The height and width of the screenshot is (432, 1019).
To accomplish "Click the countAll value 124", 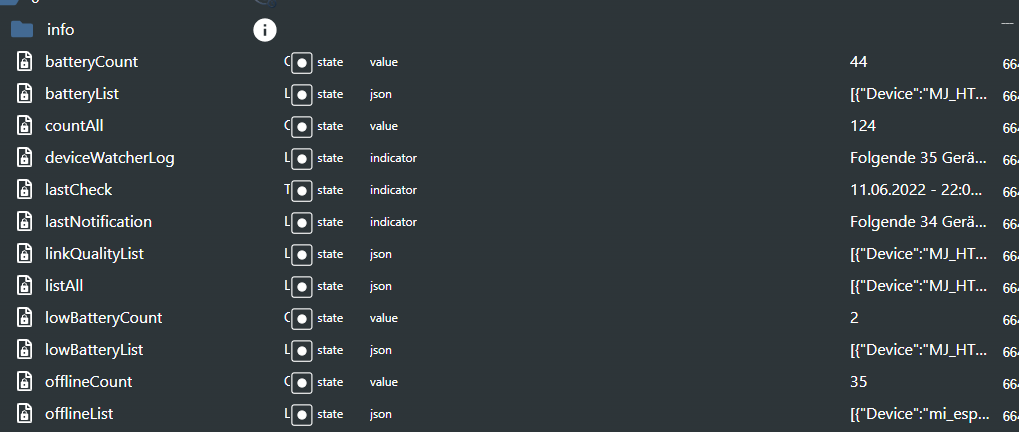I will tap(863, 126).
